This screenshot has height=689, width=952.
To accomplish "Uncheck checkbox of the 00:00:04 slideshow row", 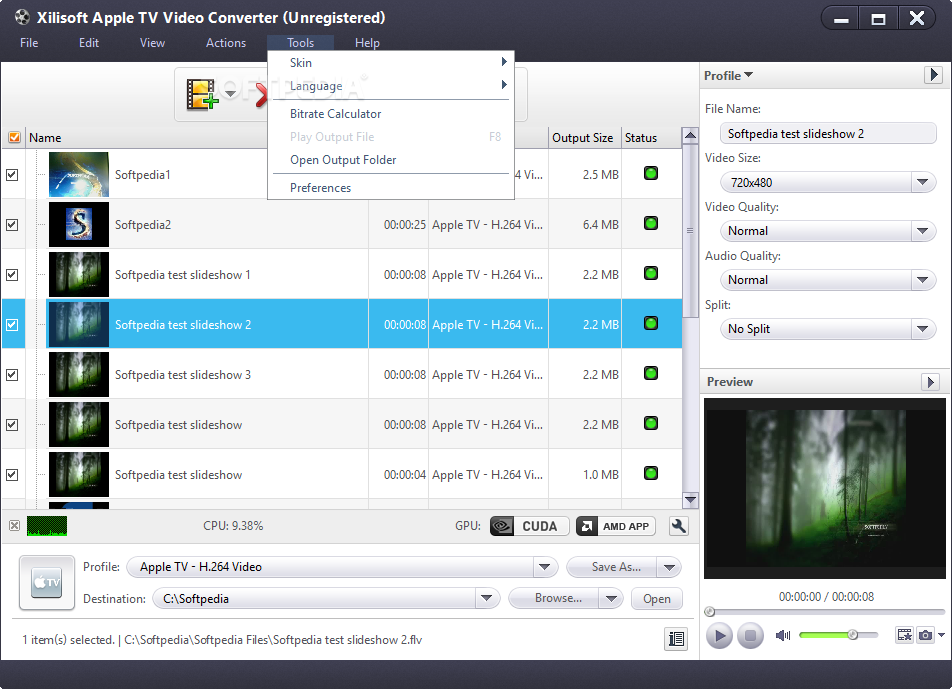I will pos(12,475).
